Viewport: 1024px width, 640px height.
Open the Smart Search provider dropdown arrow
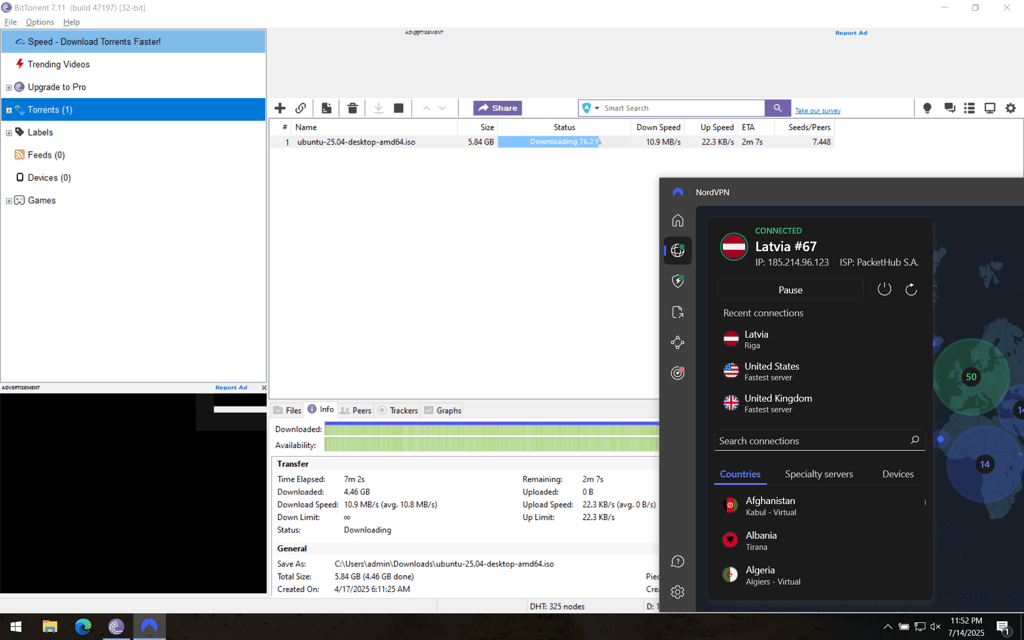[x=597, y=108]
